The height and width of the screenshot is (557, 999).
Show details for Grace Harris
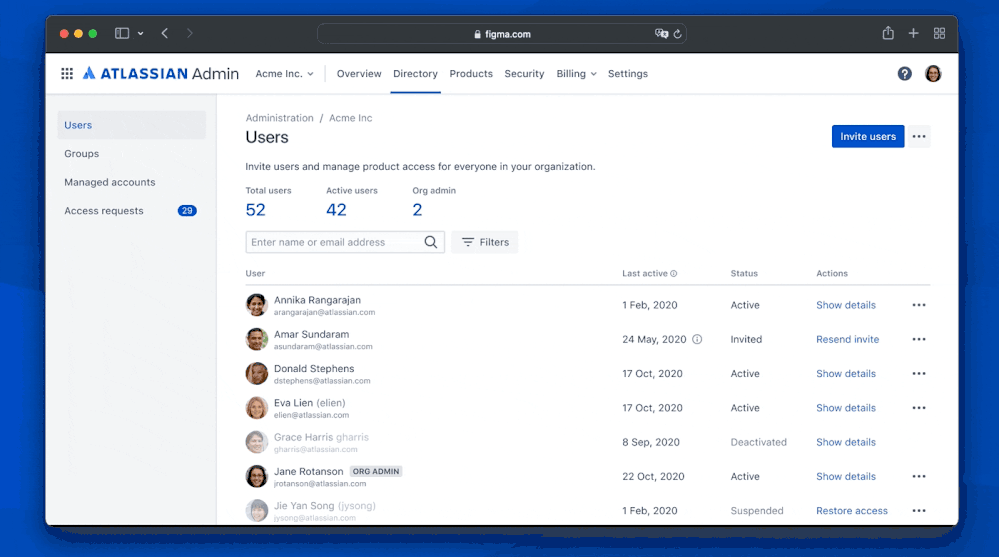point(846,442)
